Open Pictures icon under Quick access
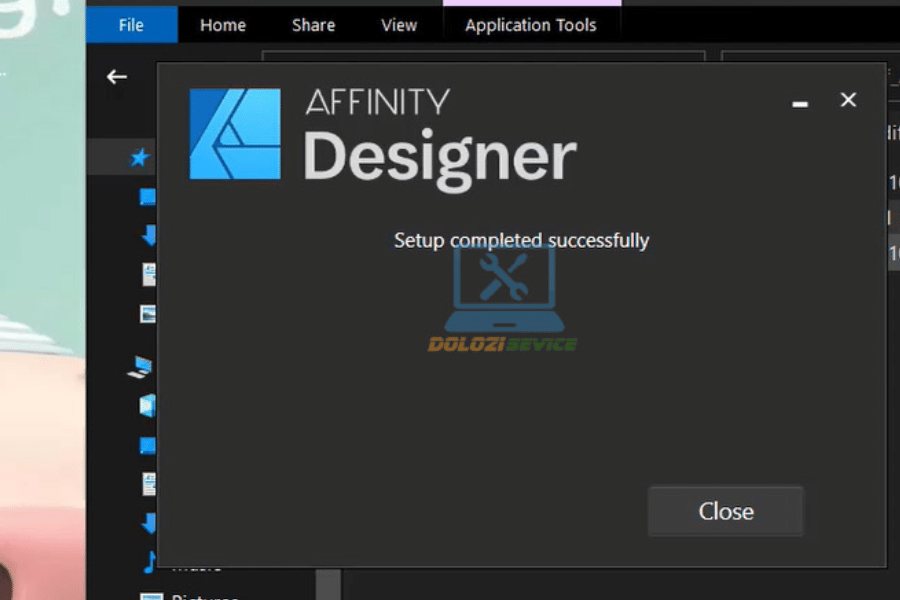Image resolution: width=900 pixels, height=600 pixels. [x=149, y=313]
